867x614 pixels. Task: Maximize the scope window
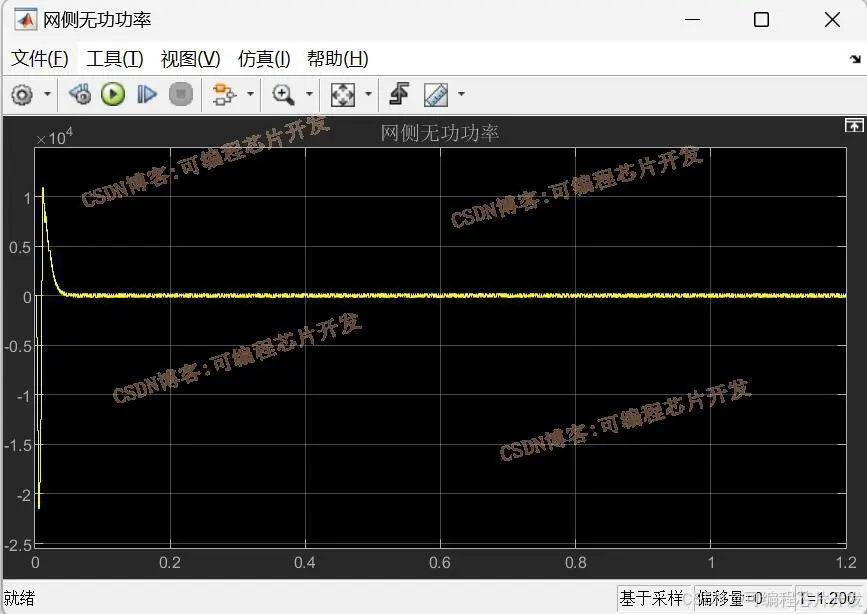tap(761, 20)
